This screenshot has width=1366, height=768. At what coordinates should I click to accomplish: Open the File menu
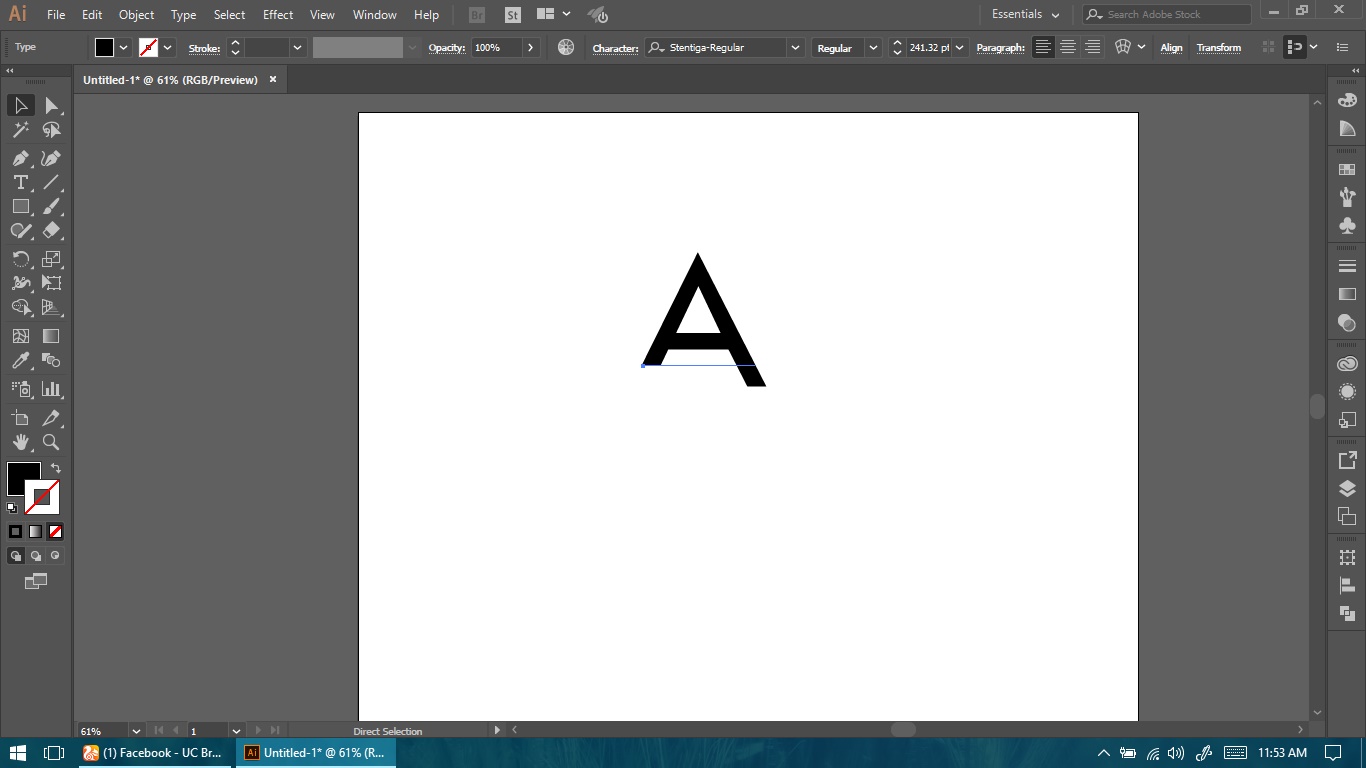point(56,15)
